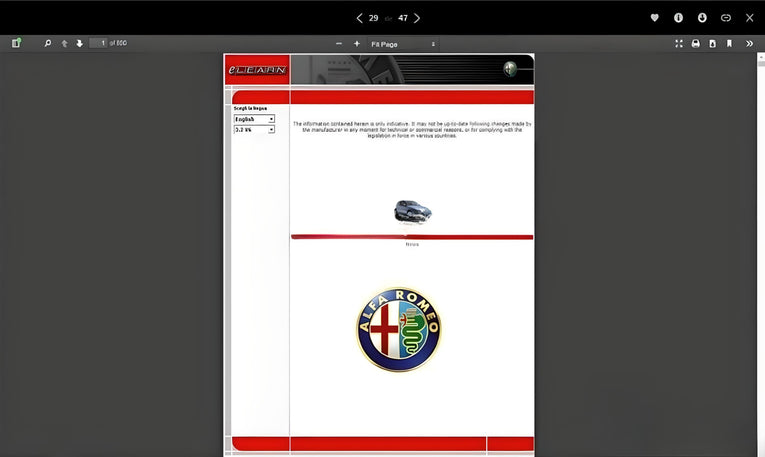Image resolution: width=765 pixels, height=457 pixels.
Task: Expand the tools double-chevron menu
Action: coord(750,43)
